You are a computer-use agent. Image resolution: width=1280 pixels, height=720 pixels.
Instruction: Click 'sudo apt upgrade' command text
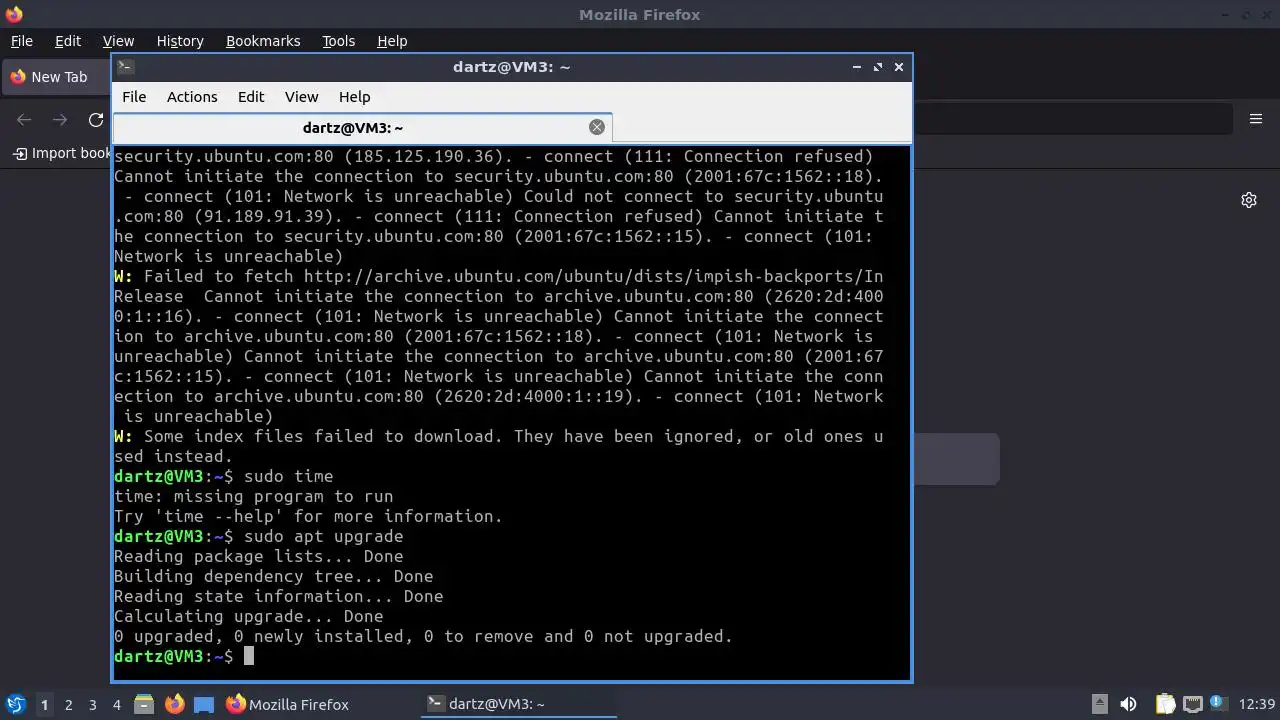324,536
